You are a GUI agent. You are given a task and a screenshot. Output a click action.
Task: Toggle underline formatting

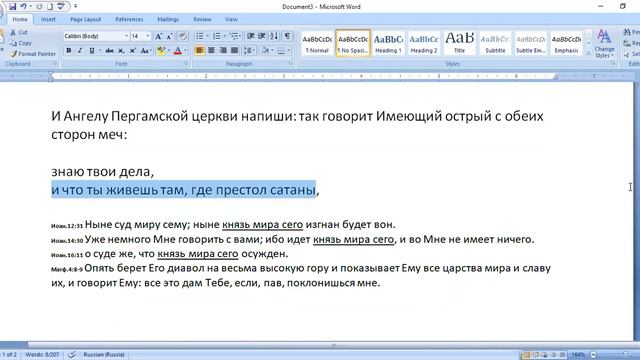[92, 51]
